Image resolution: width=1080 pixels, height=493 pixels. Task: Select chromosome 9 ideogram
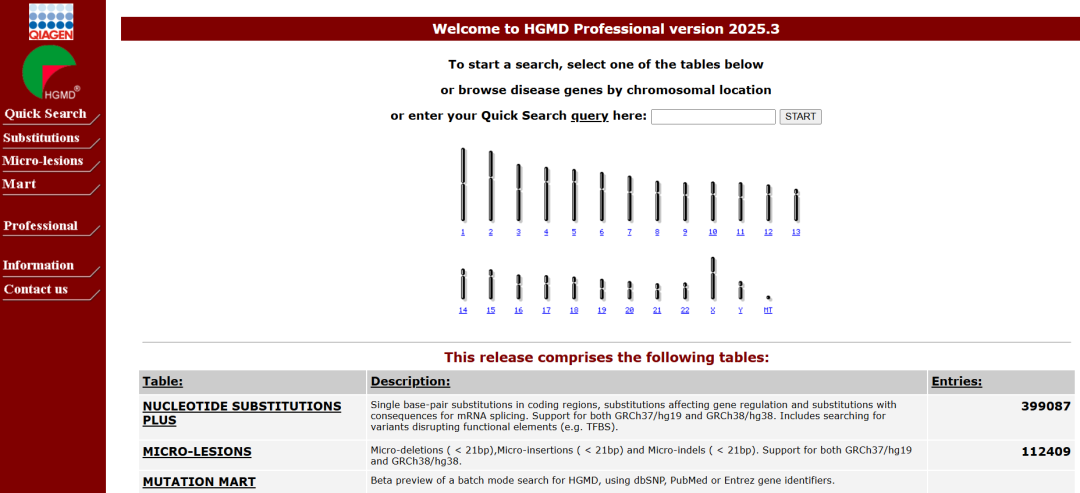685,202
